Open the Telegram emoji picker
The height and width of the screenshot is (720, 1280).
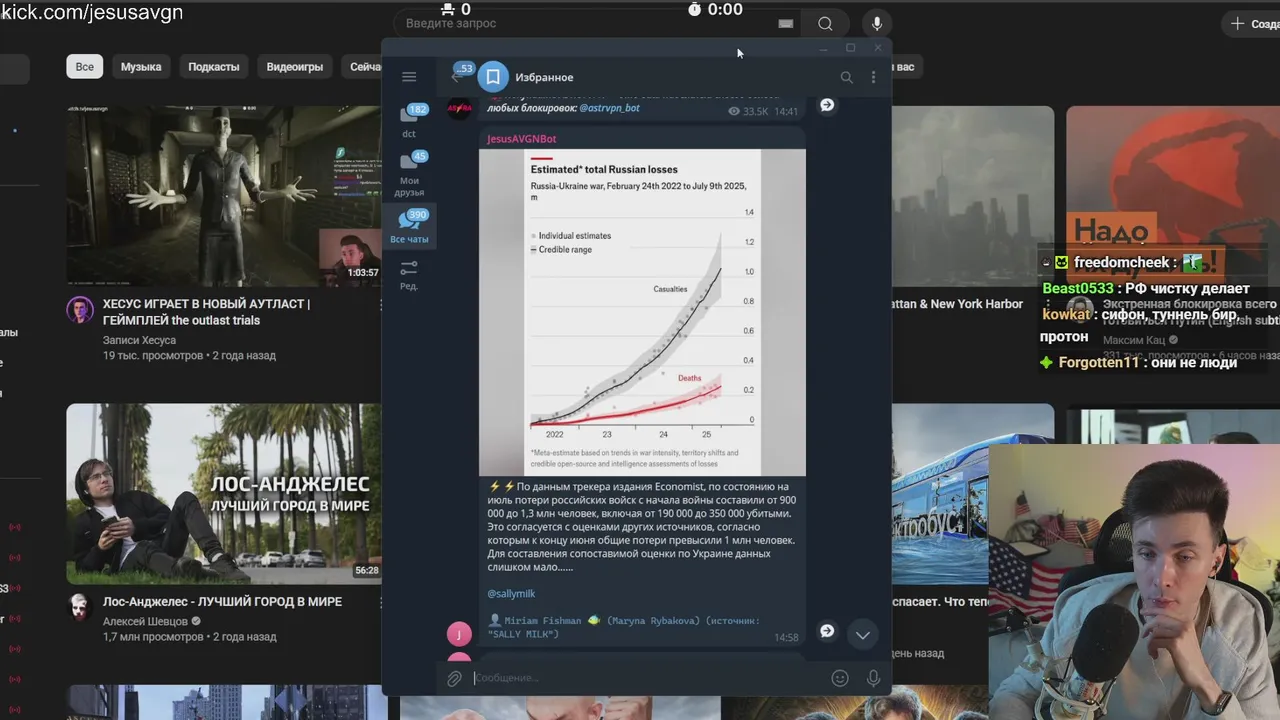tap(840, 678)
